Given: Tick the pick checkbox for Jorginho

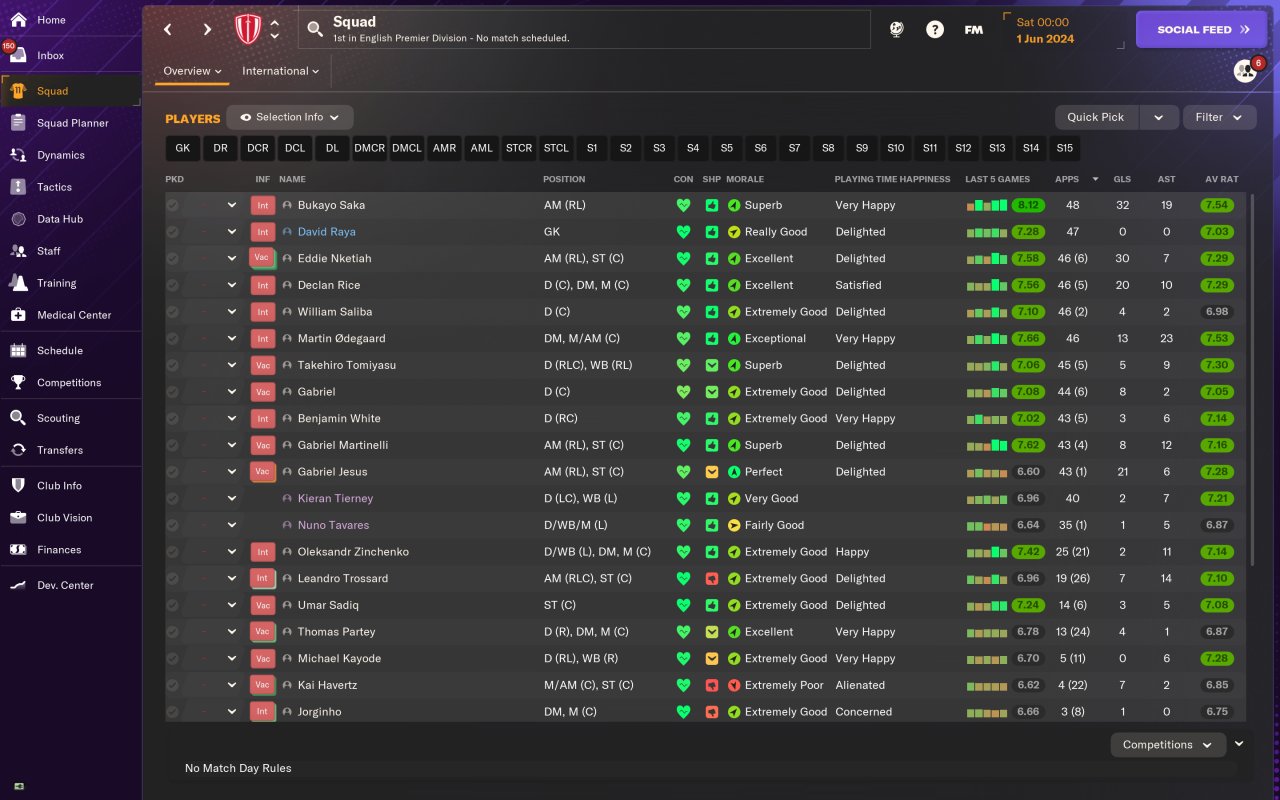Looking at the screenshot, I should pos(173,712).
